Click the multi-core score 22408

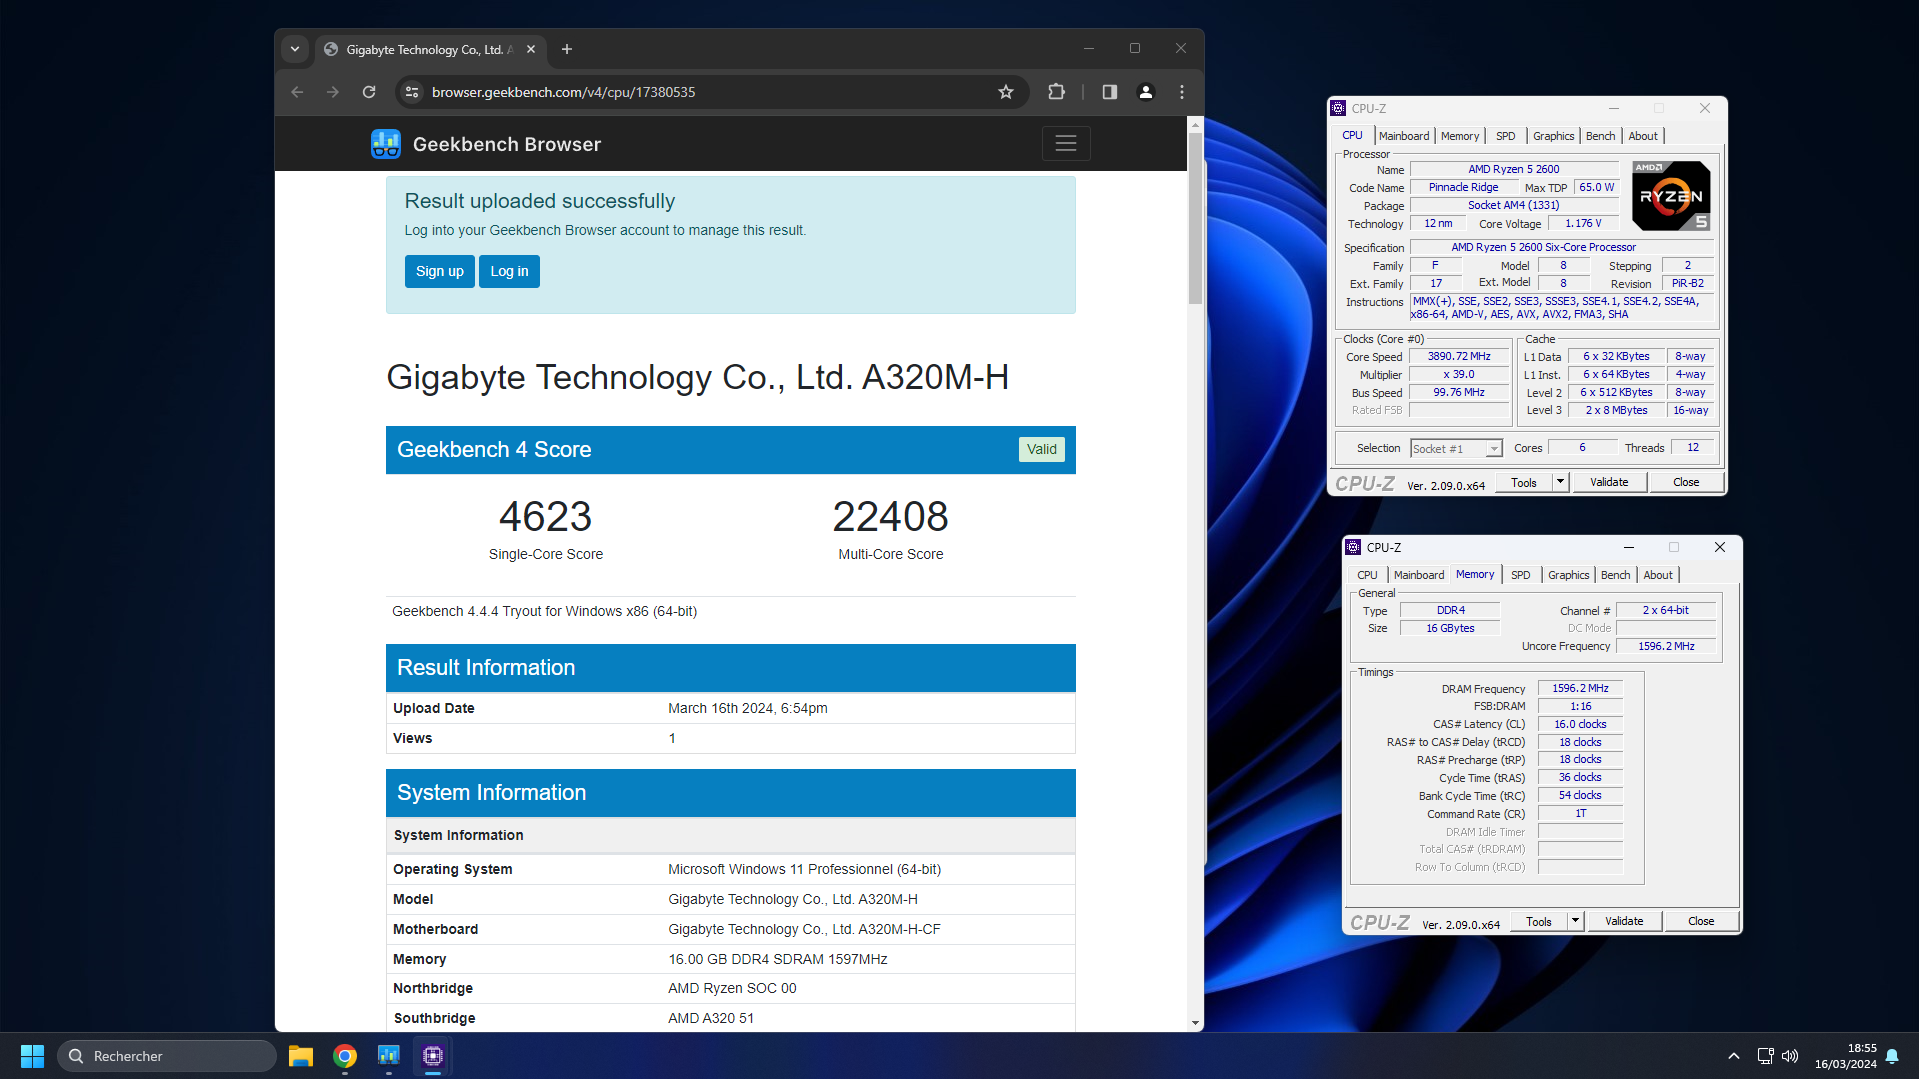[890, 517]
